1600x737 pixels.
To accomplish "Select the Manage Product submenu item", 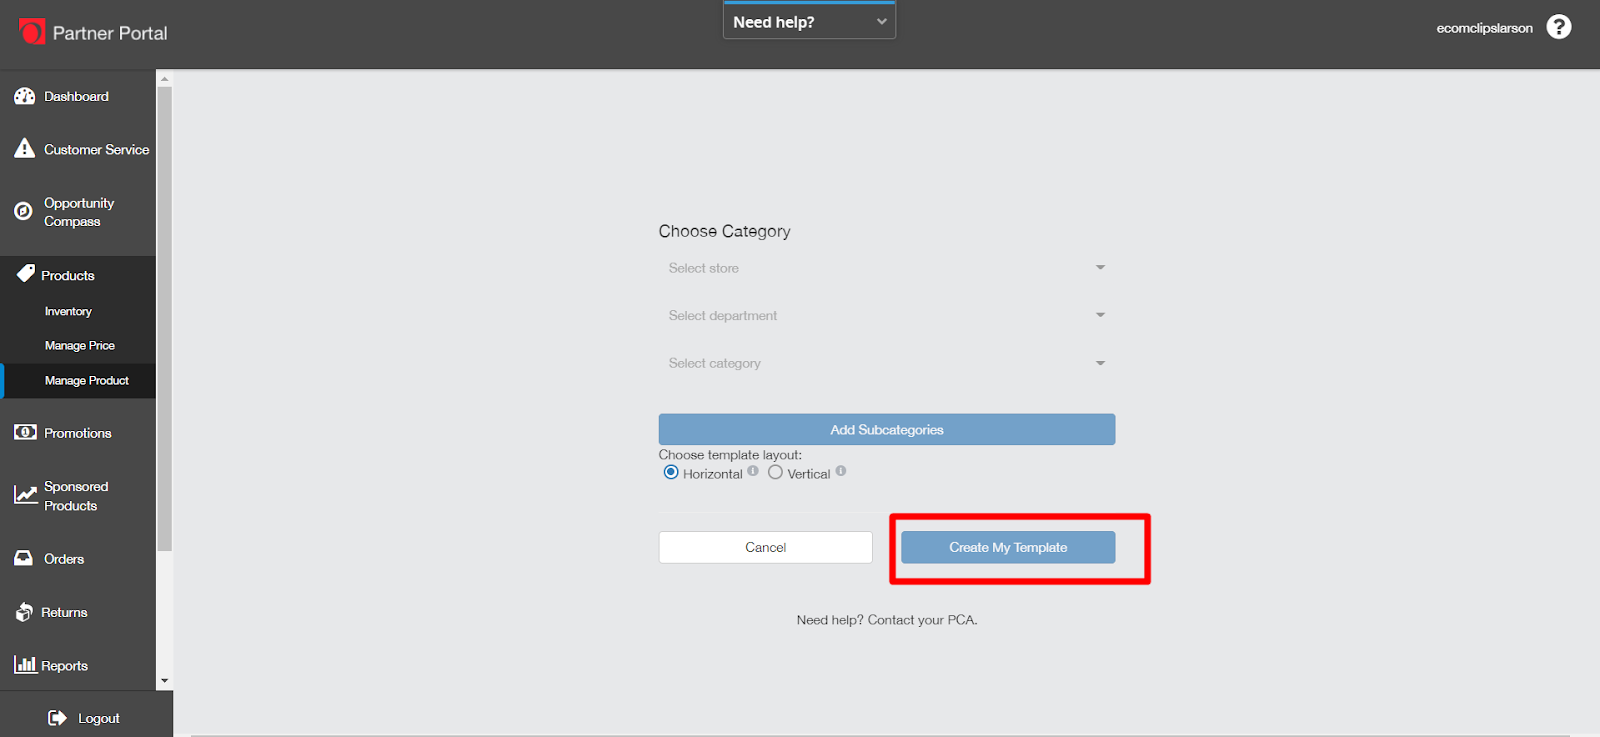I will [x=78, y=380].
